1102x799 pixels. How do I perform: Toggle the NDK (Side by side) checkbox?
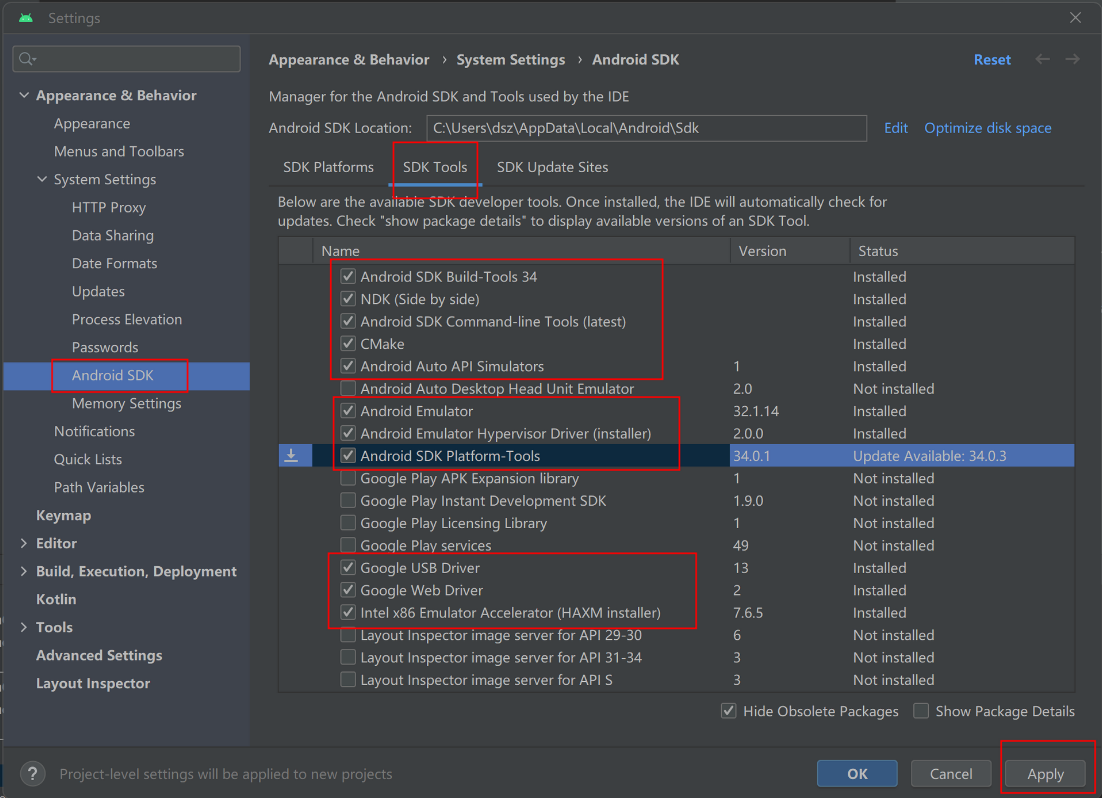[x=348, y=299]
